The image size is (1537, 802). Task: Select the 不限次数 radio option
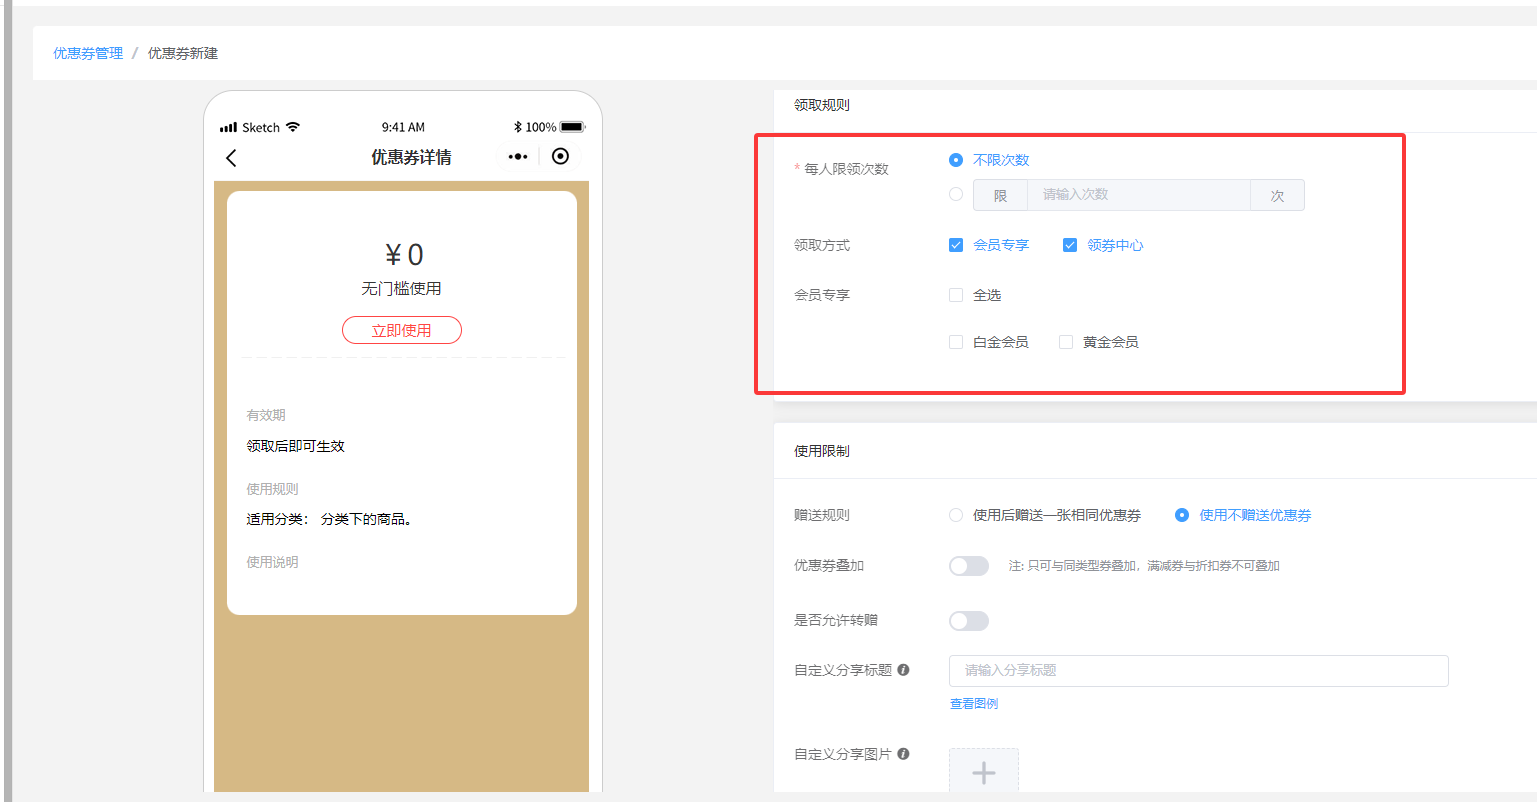tap(956, 160)
